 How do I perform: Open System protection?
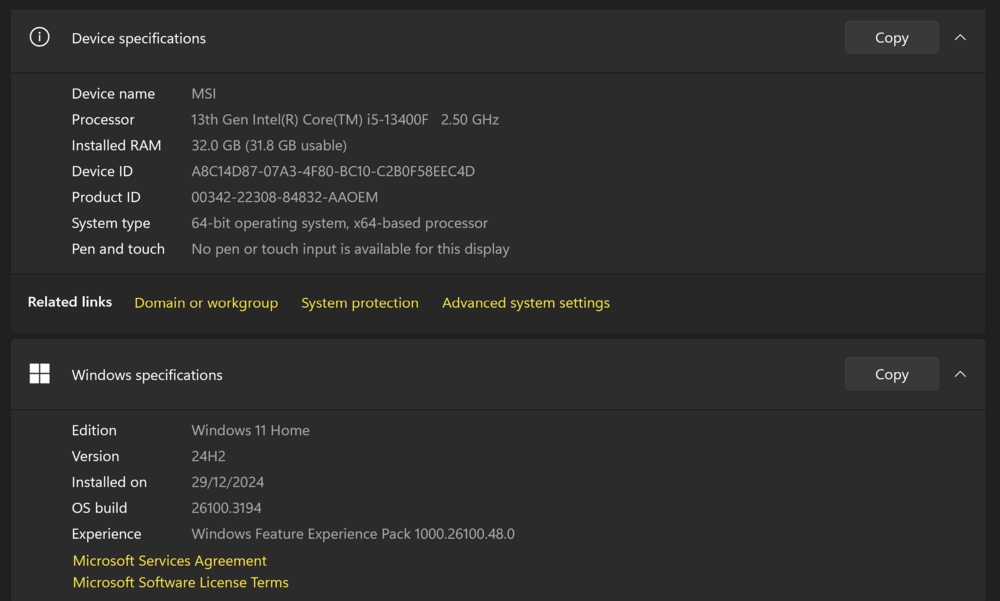(x=360, y=302)
